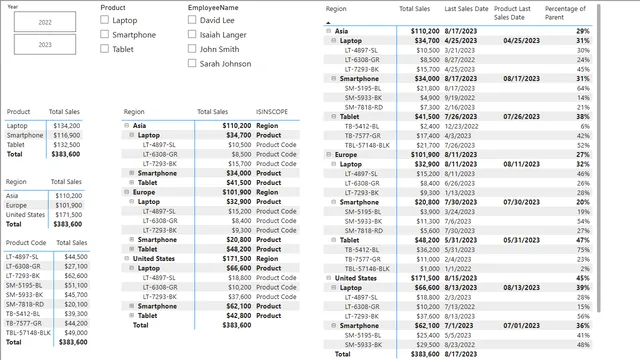Click the 75% percentage of parent cell
The image size is (640, 360).
583,249
